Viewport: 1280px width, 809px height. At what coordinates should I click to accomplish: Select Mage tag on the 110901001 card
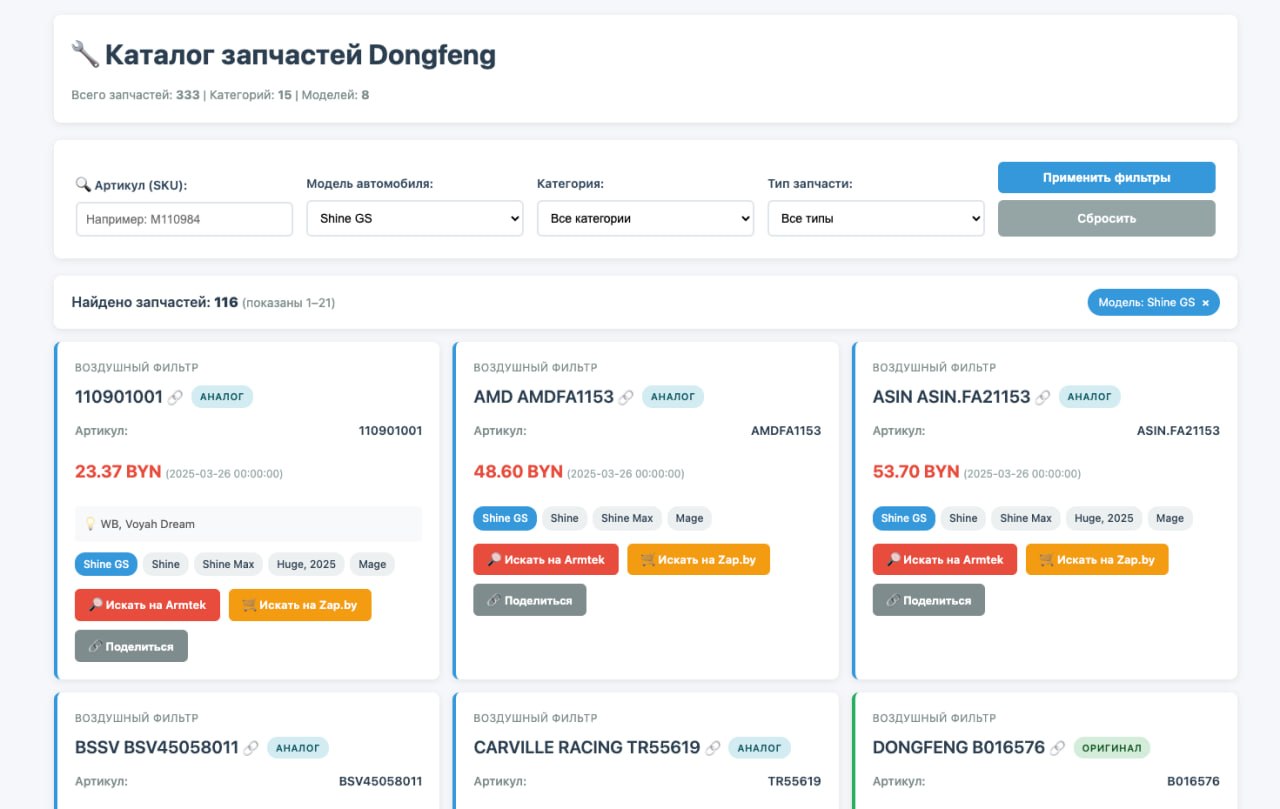coord(372,564)
